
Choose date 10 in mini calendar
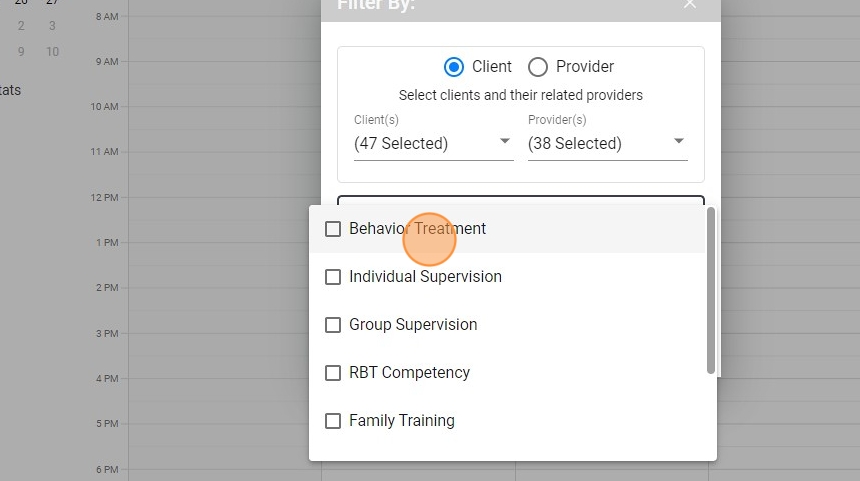coord(52,52)
